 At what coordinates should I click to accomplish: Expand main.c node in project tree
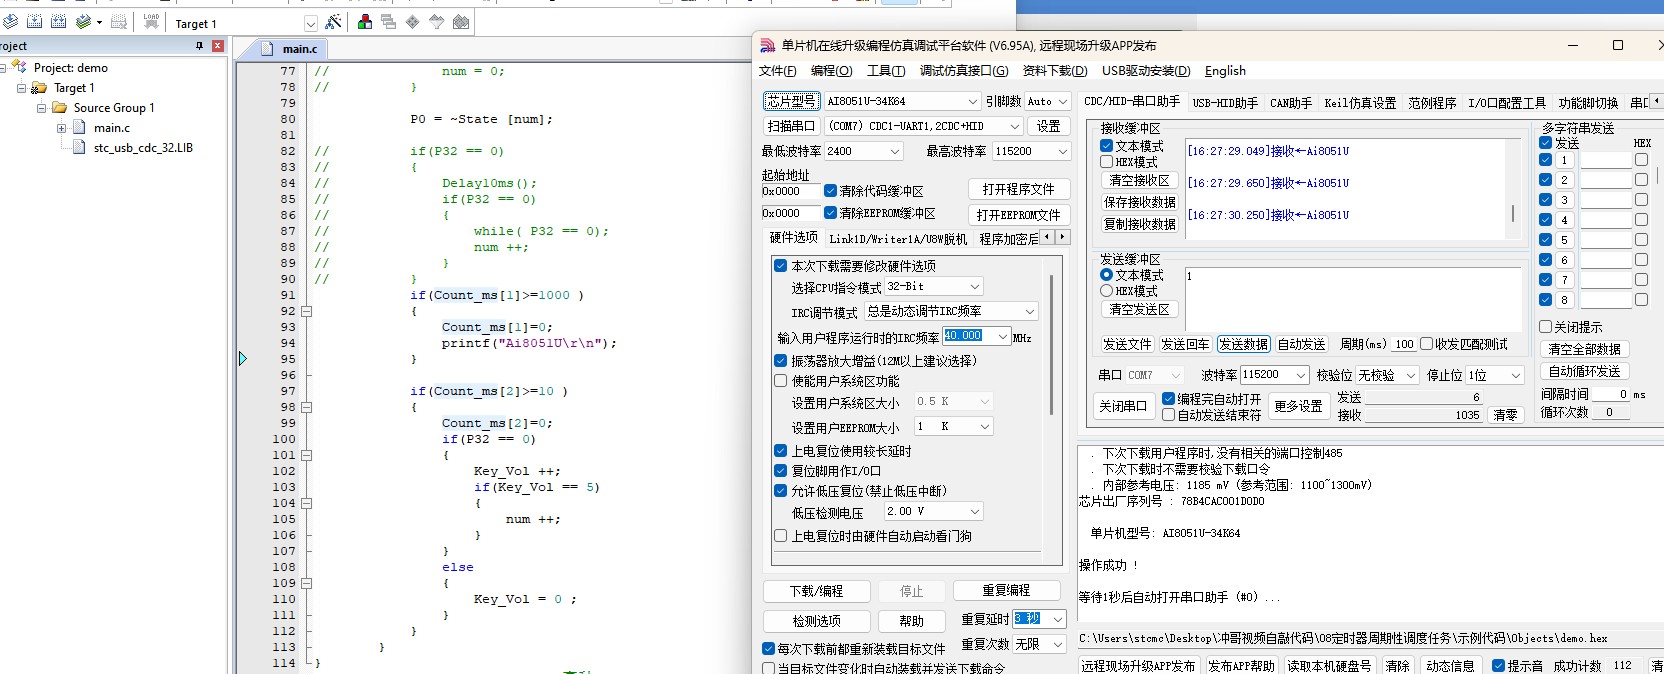pyautogui.click(x=62, y=128)
